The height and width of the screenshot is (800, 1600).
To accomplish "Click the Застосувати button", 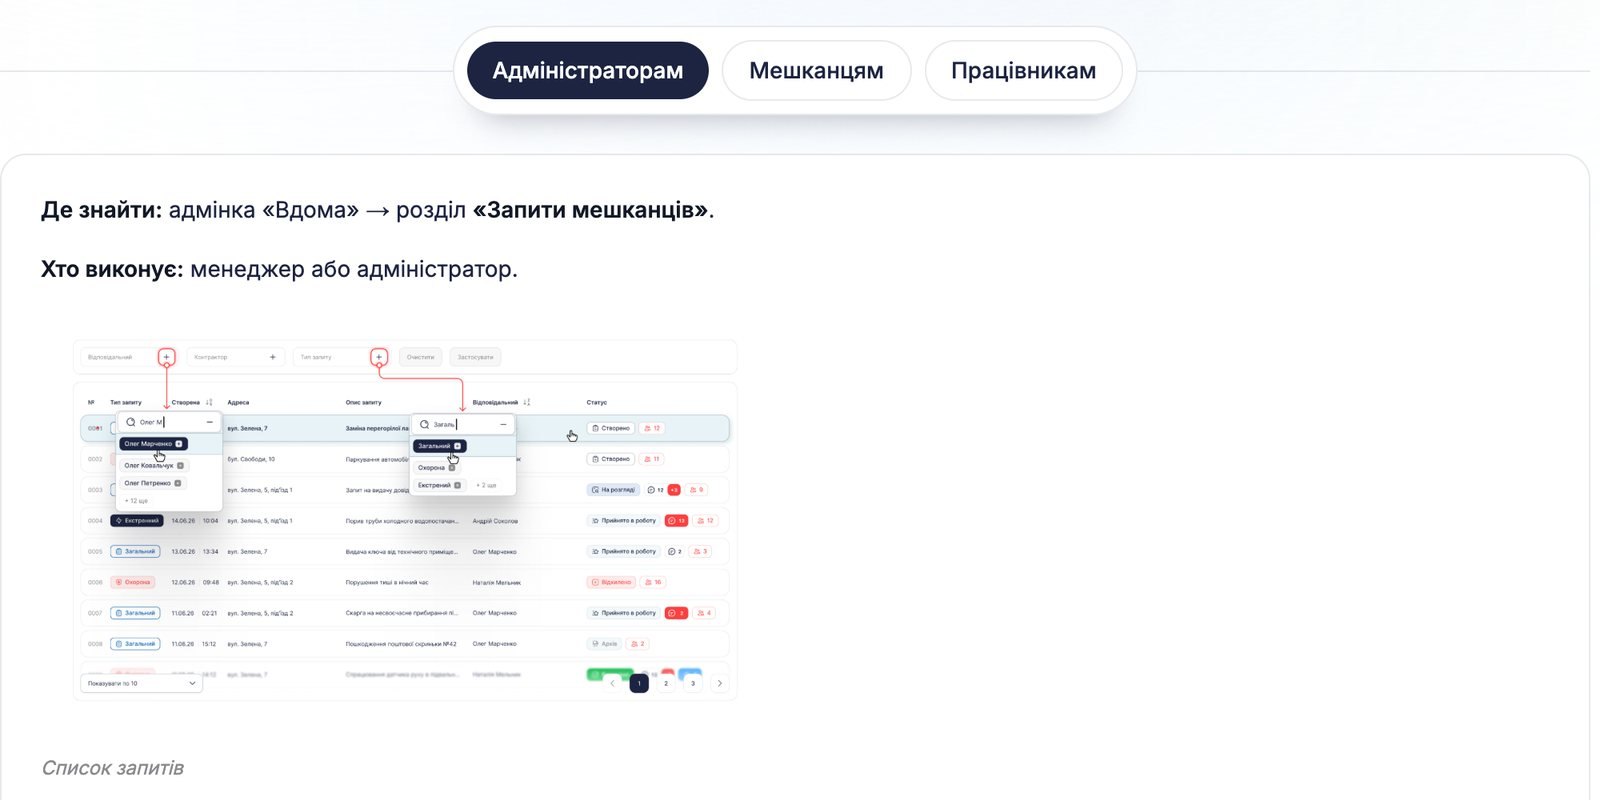I will click(x=475, y=357).
